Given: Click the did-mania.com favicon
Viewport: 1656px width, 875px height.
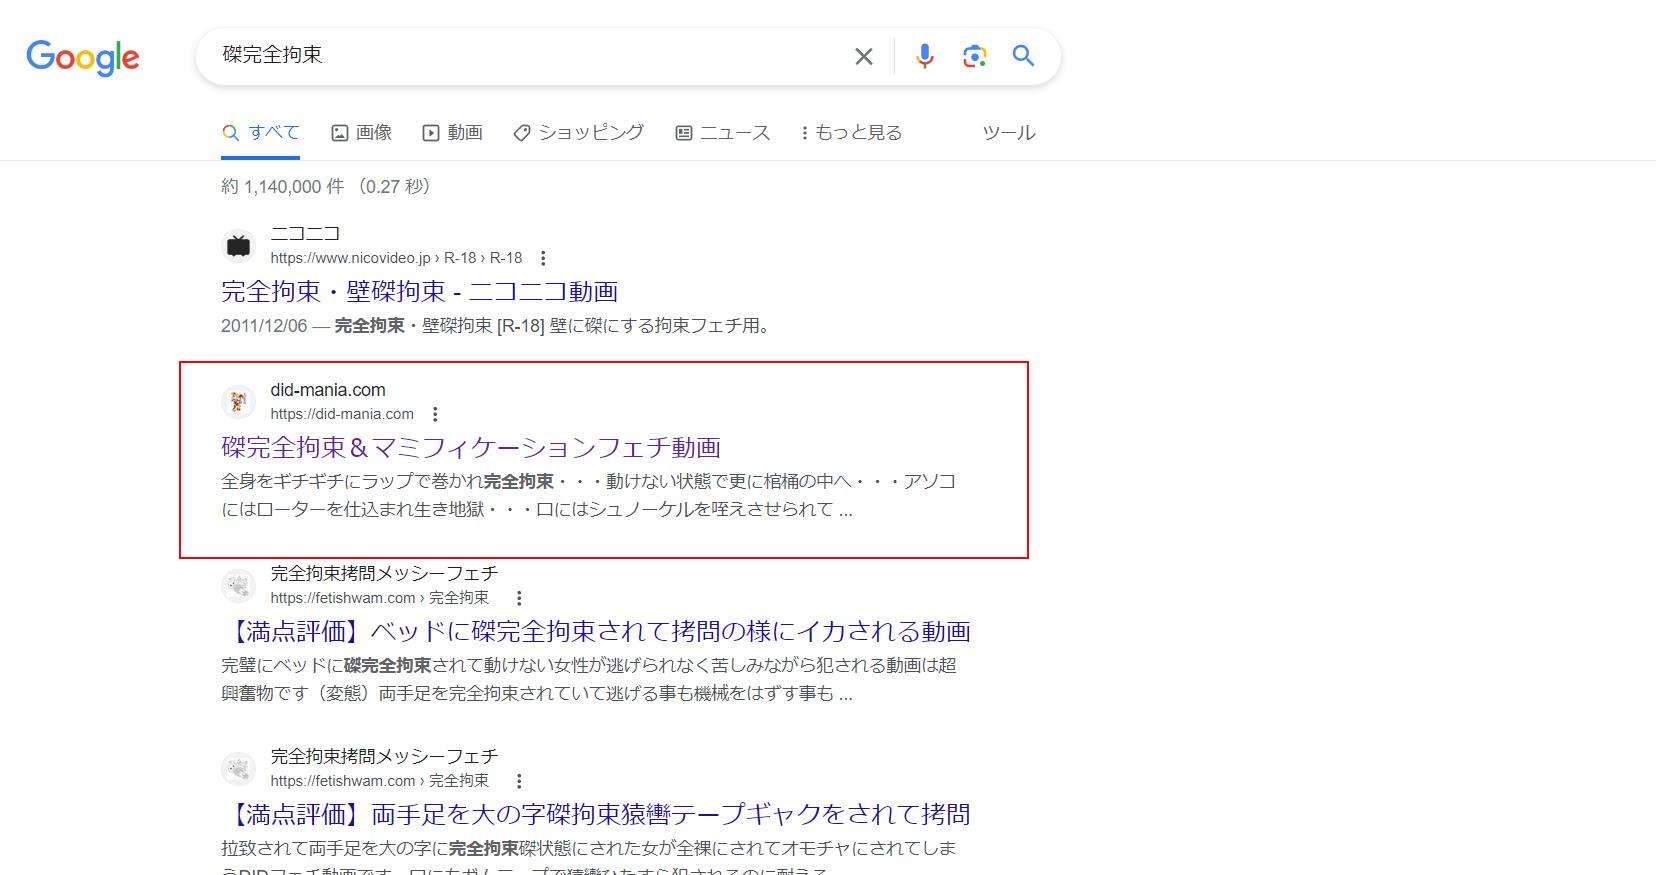Looking at the screenshot, I should point(238,401).
